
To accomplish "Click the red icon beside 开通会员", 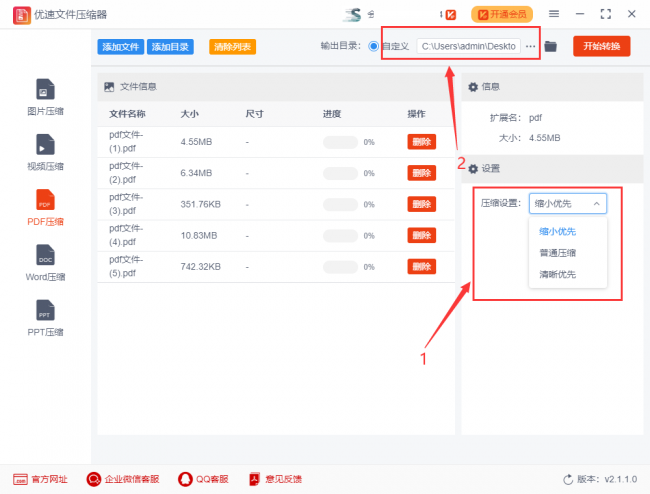I will (451, 15).
